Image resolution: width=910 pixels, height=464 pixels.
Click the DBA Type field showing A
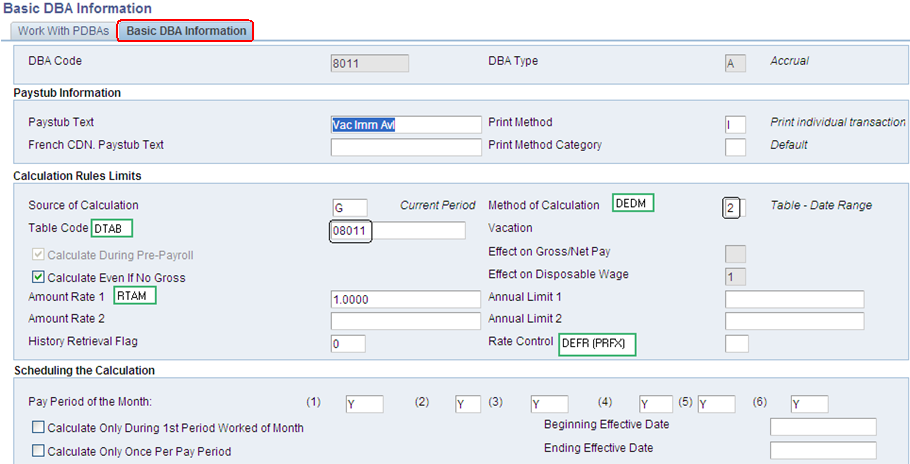point(735,63)
